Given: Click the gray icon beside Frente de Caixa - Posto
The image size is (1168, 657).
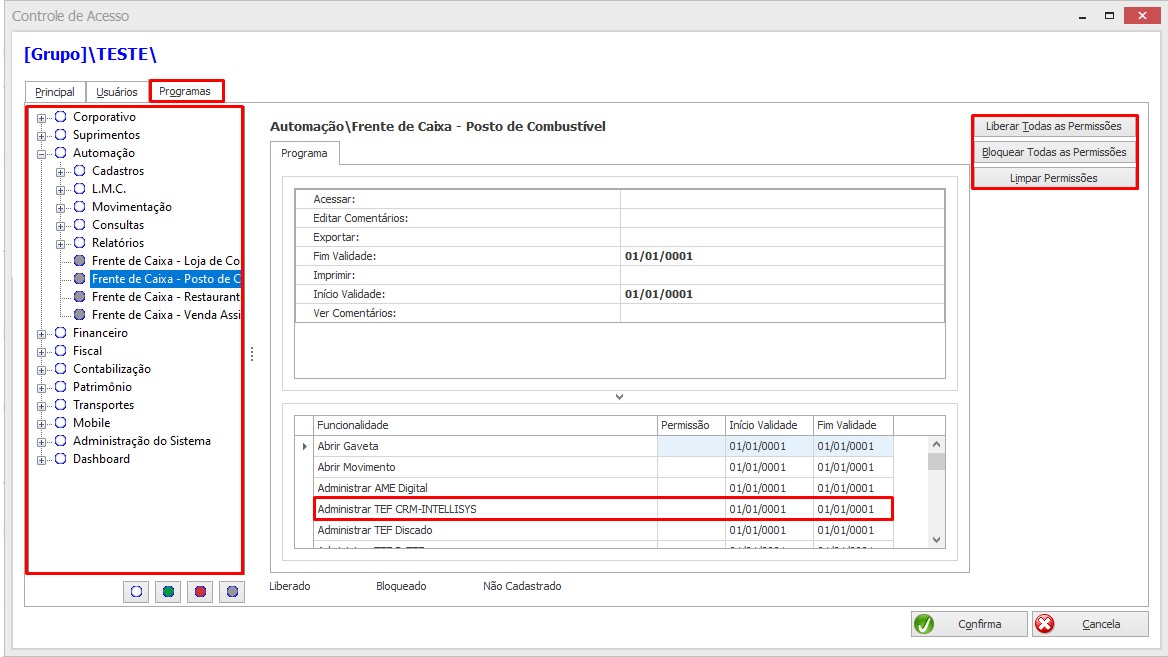Looking at the screenshot, I should pos(80,279).
